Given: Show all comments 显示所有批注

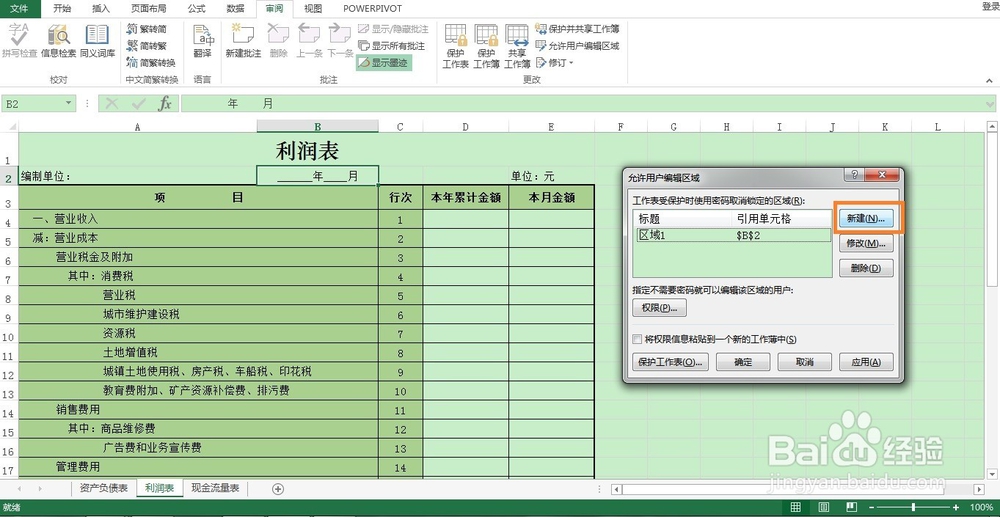Looking at the screenshot, I should coord(391,46).
